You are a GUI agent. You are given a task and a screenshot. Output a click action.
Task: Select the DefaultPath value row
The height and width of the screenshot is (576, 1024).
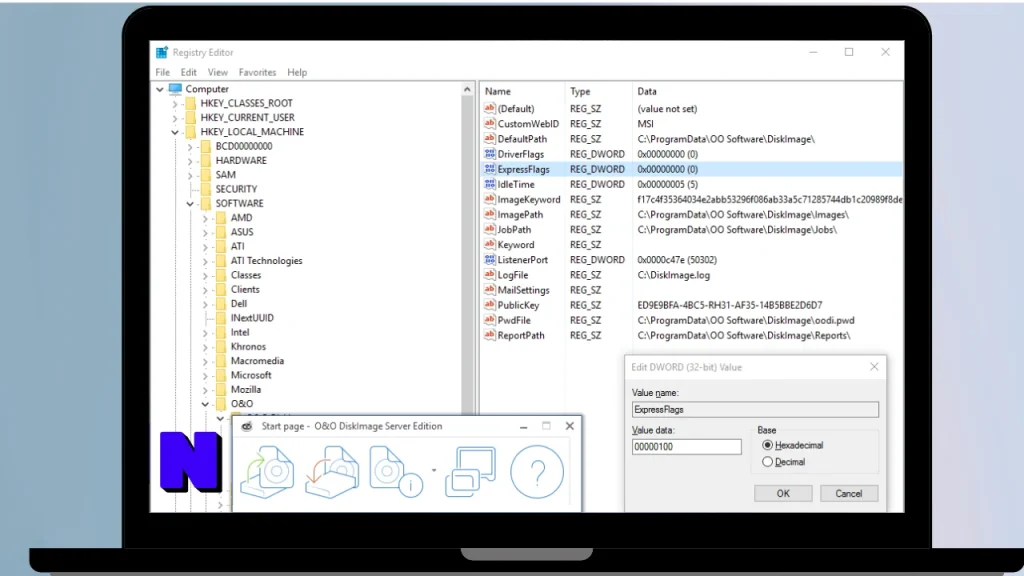coord(692,139)
